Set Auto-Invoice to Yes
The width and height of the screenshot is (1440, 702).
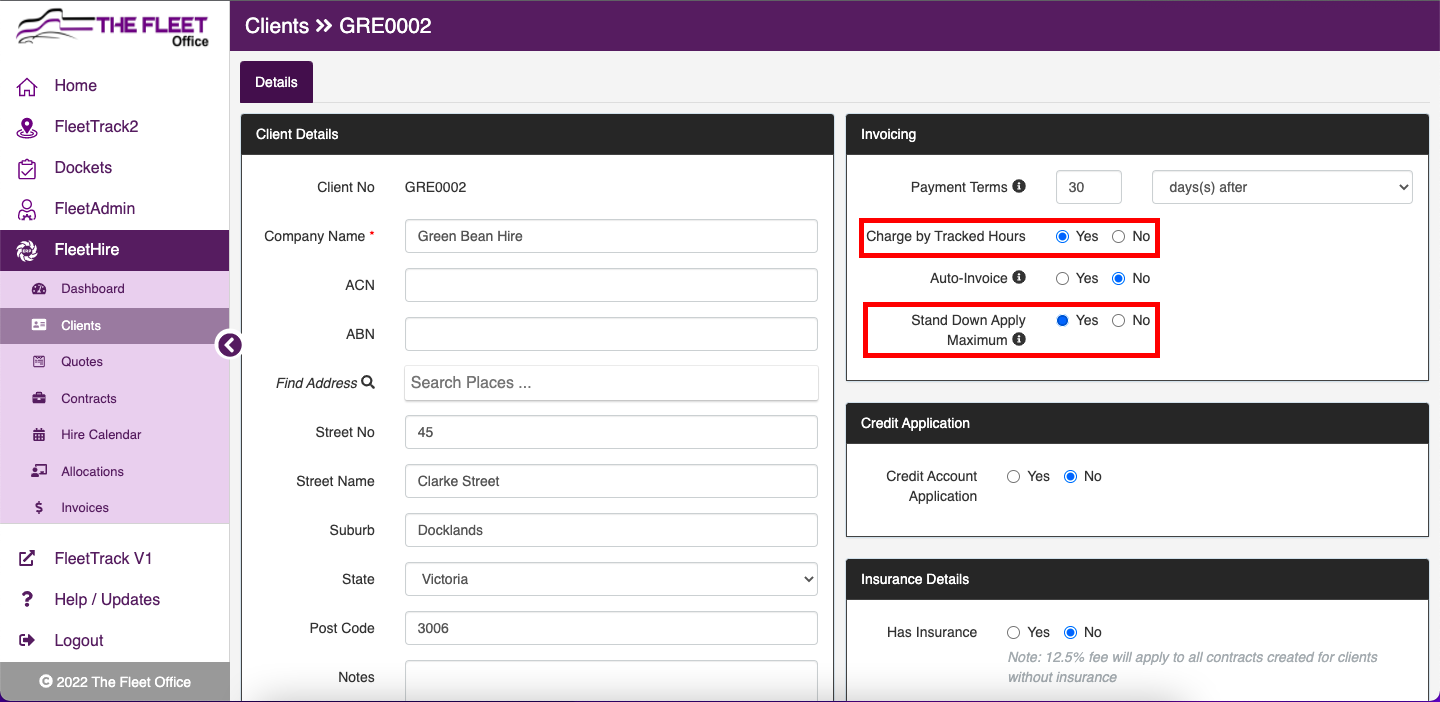click(1063, 279)
